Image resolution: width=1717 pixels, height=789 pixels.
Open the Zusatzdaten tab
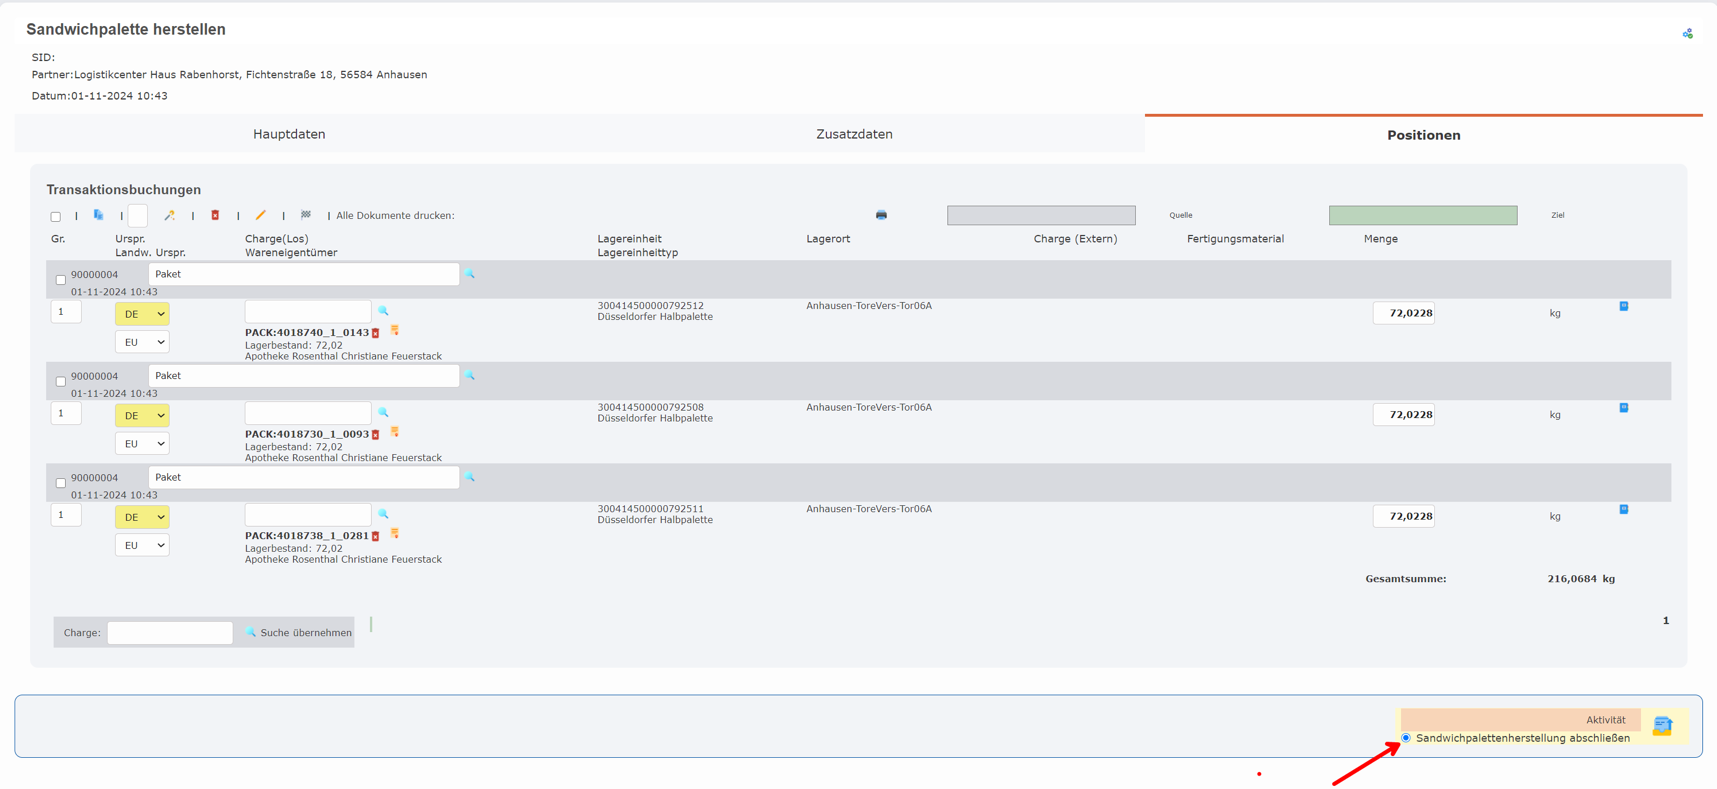854,134
